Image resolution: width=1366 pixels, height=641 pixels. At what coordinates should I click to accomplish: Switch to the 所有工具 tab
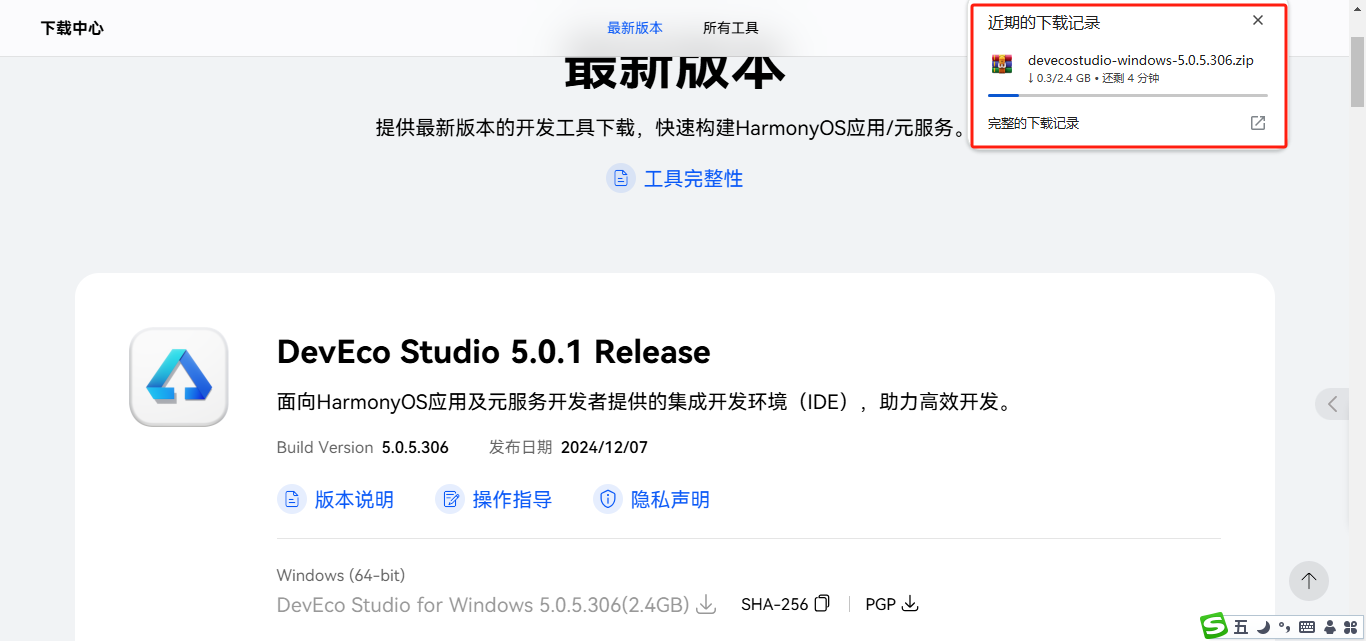731,28
